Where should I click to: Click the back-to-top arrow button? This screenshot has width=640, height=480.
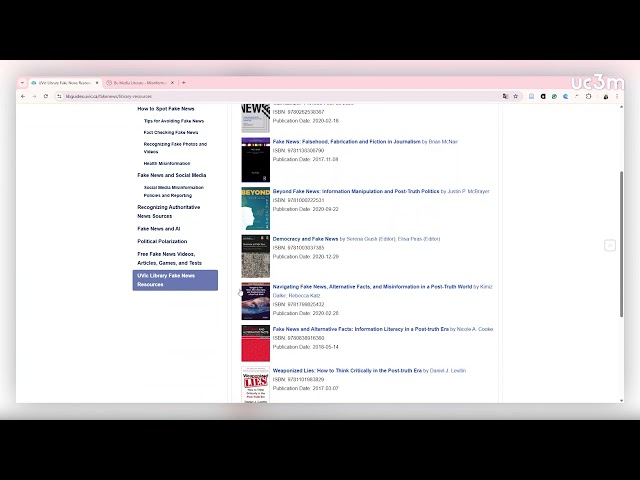coord(610,245)
